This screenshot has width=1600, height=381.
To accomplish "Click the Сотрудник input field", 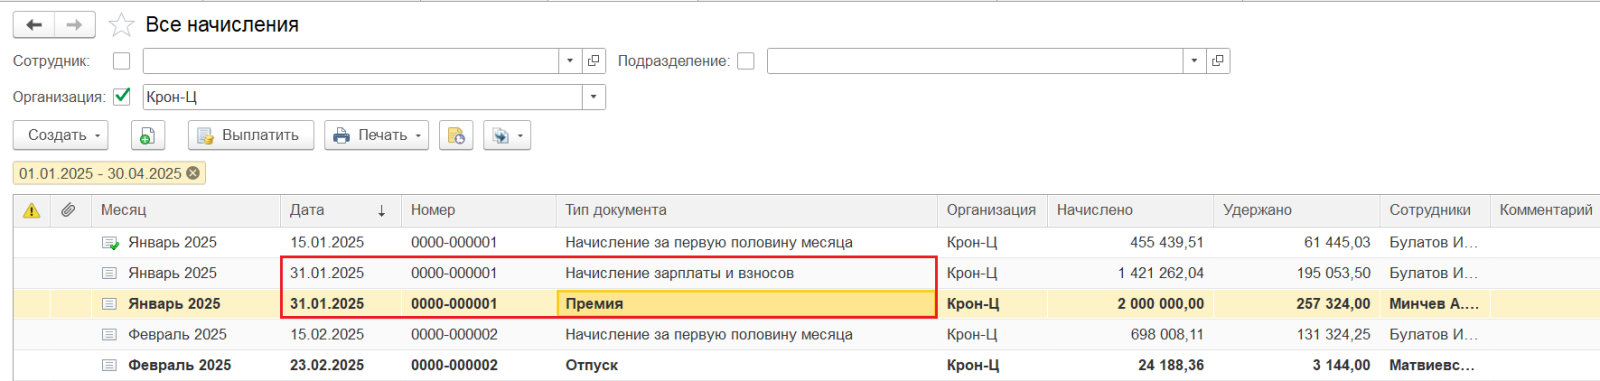I will coord(351,61).
